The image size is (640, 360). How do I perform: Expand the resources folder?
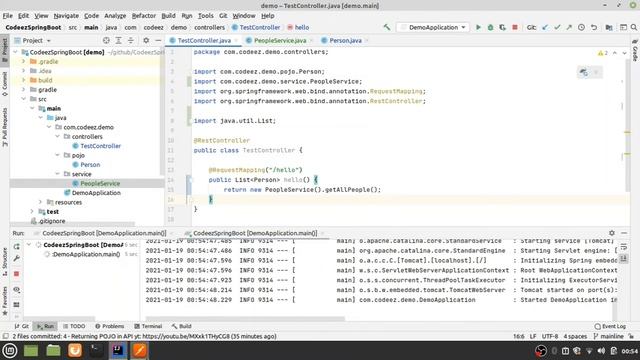40,202
